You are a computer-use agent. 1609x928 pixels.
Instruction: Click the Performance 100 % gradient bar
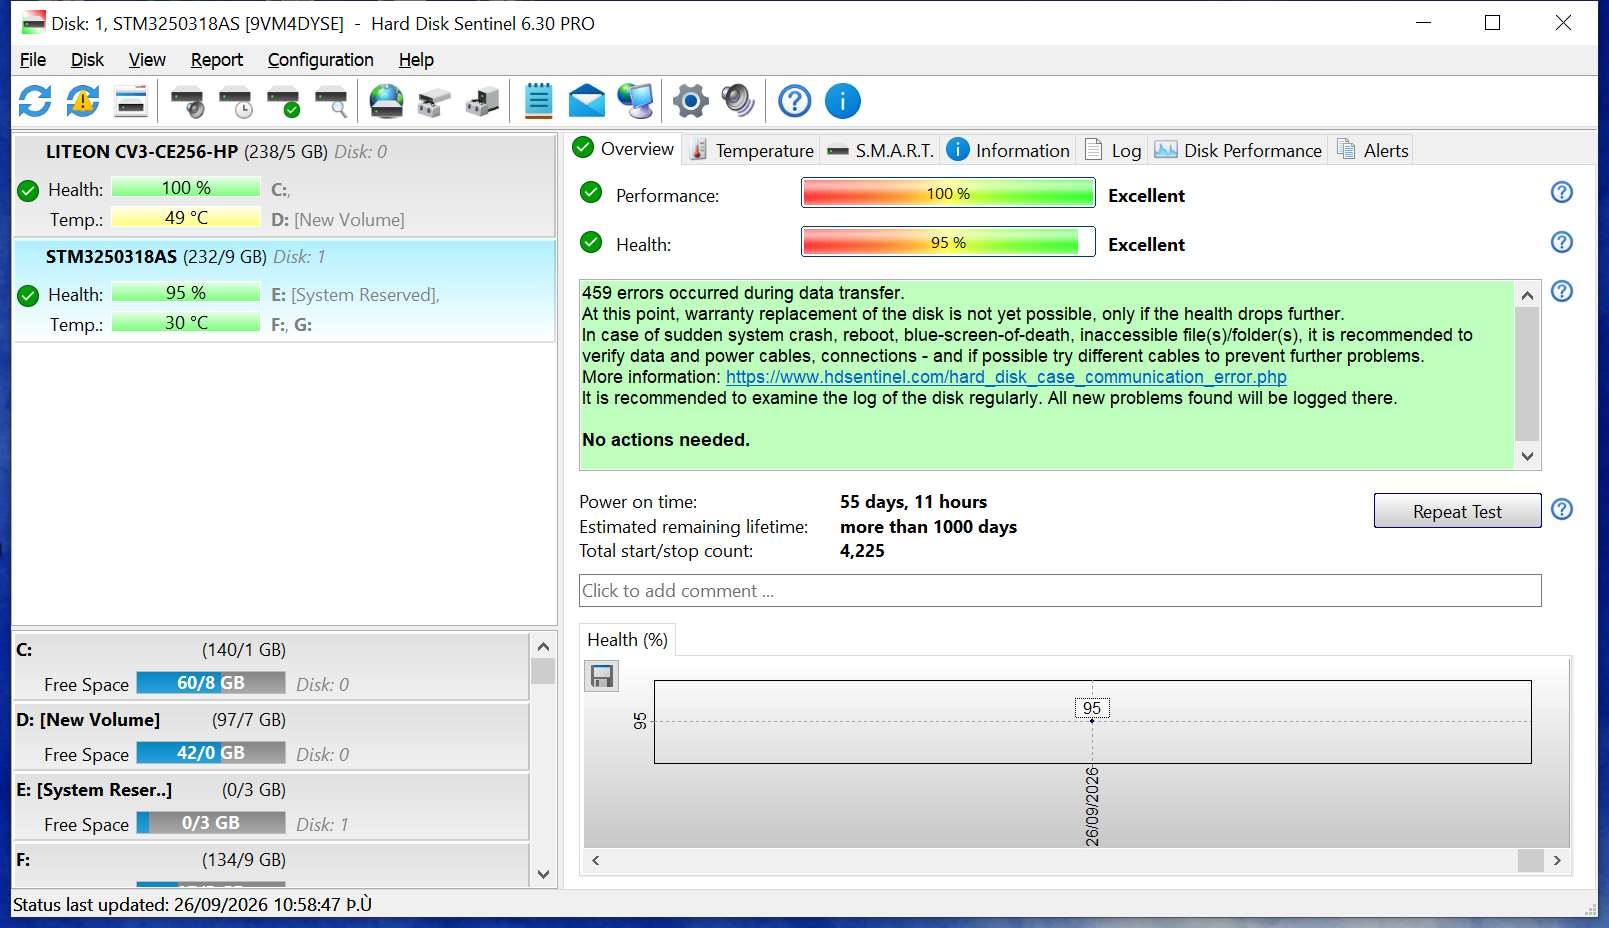[x=948, y=193]
